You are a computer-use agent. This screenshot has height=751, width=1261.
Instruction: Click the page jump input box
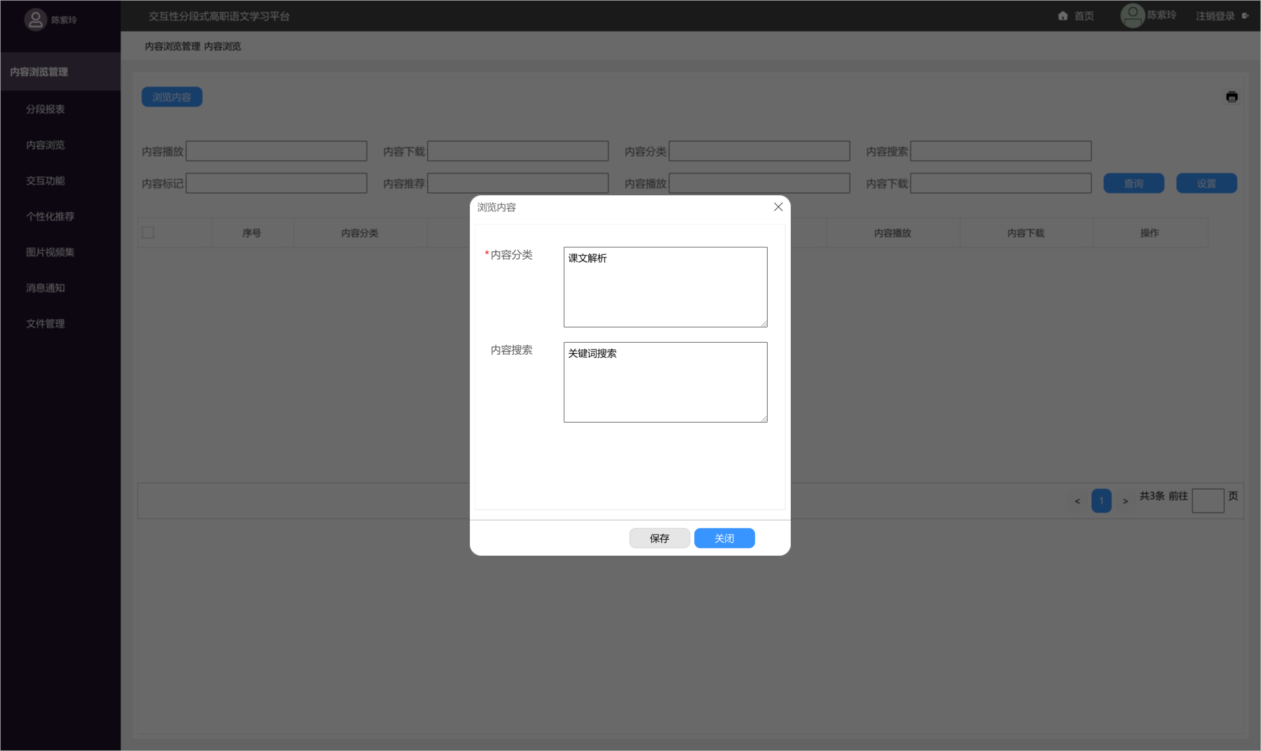[x=1207, y=501]
